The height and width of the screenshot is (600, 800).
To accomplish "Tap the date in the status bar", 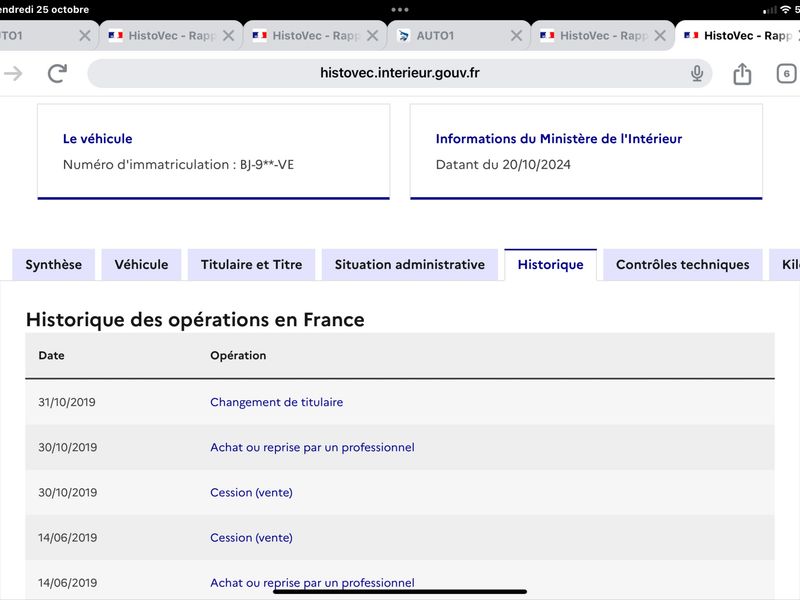I will (44, 9).
